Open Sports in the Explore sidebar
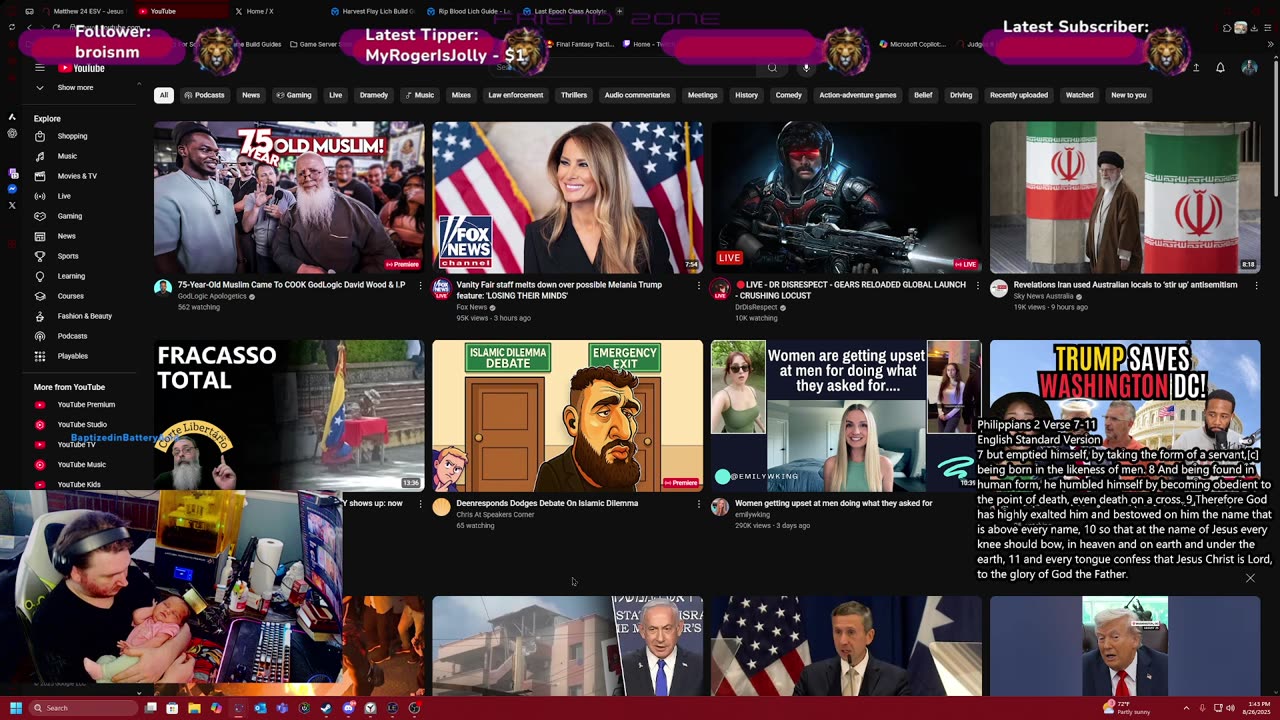Screen dimensions: 1280x720 tap(68, 256)
